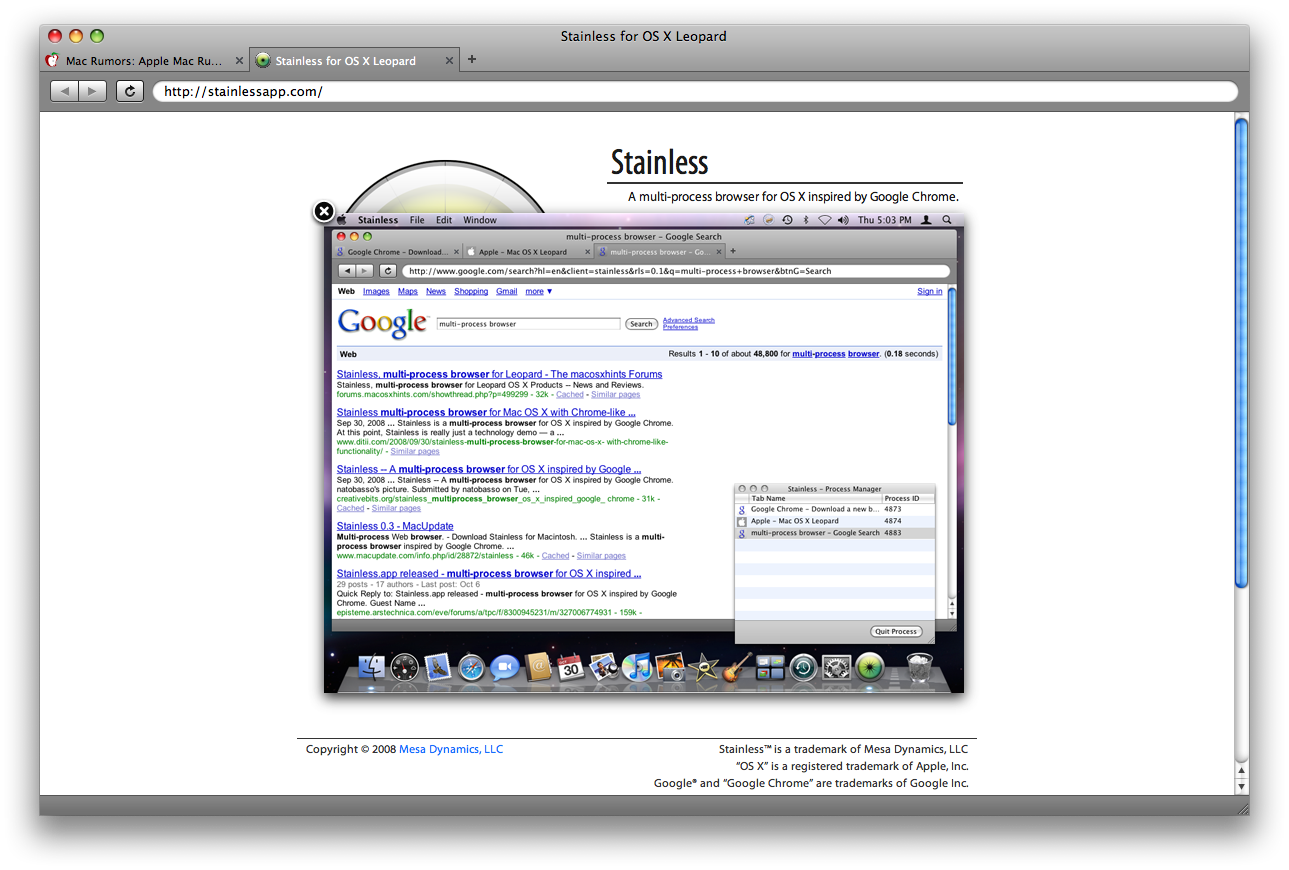1289x870 pixels.
Task: Open the Stainless menu in the pictured menu bar
Action: pos(378,220)
